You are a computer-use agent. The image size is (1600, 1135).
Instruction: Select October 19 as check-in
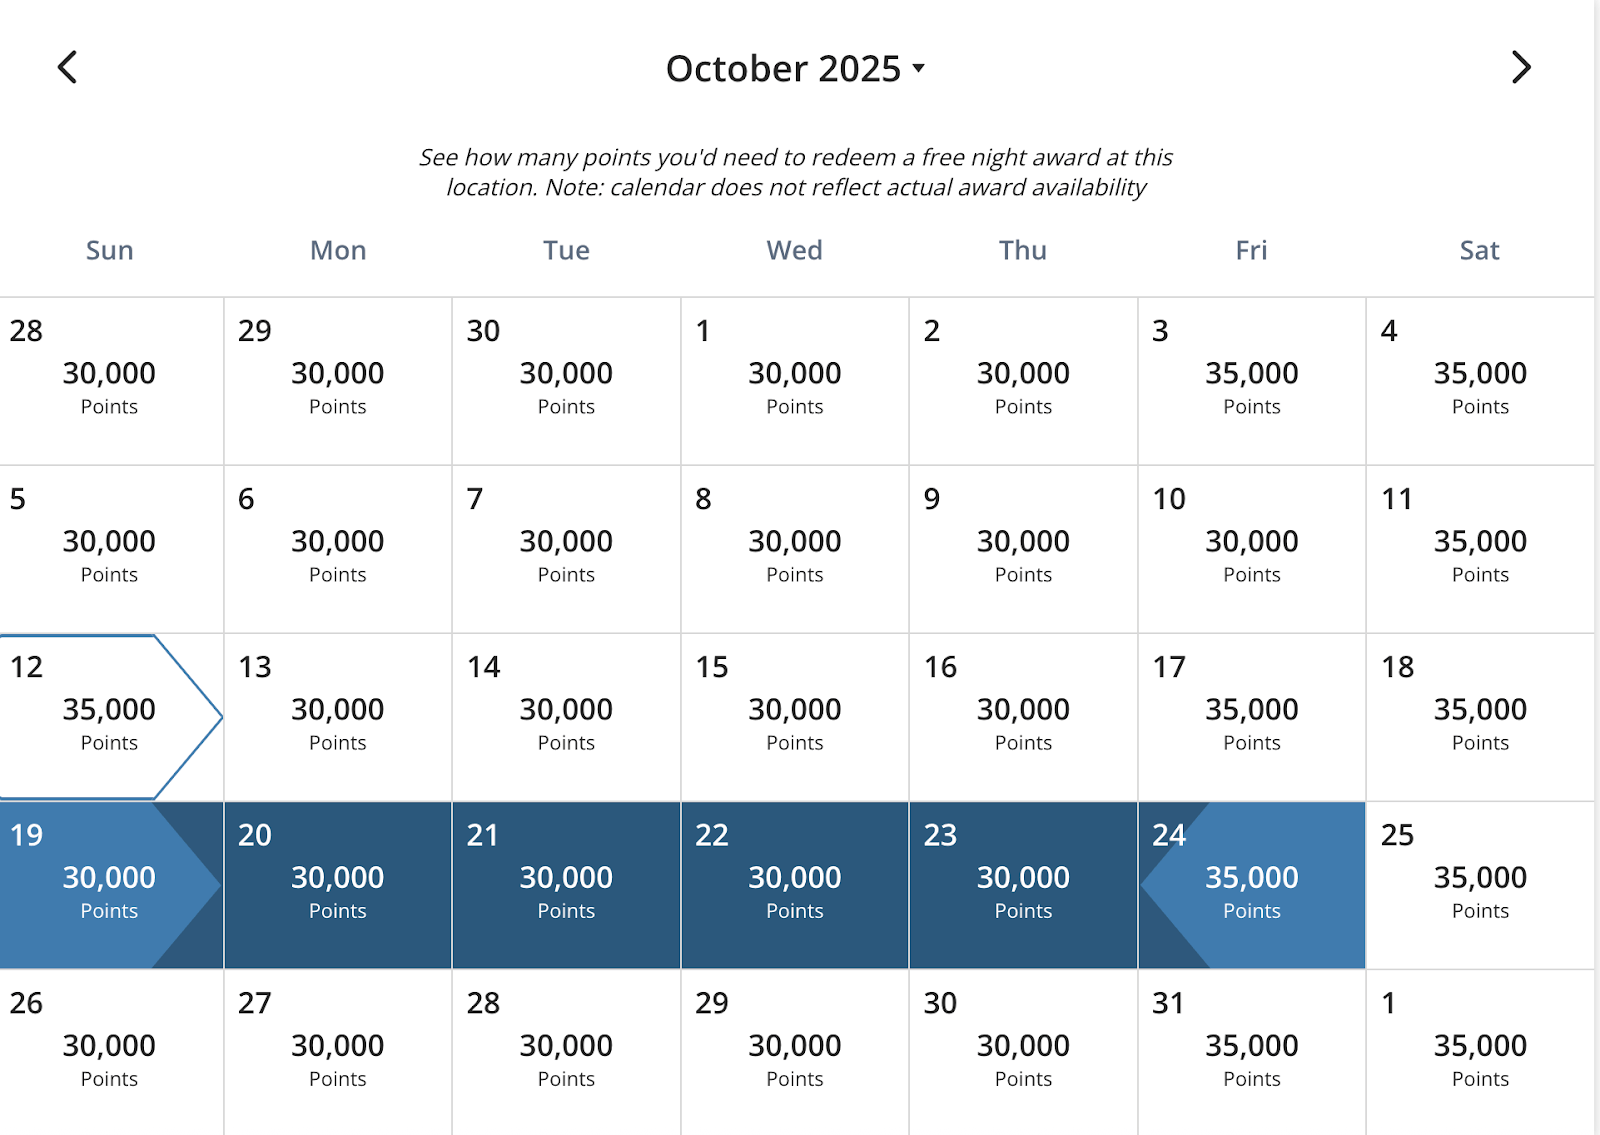pos(109,885)
